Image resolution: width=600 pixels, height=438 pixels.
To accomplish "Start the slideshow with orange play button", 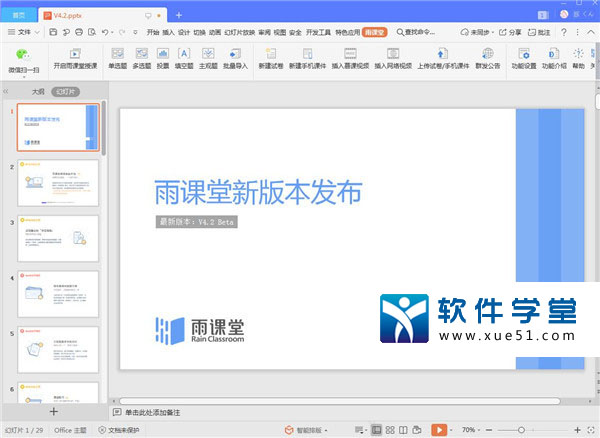I will point(439,430).
